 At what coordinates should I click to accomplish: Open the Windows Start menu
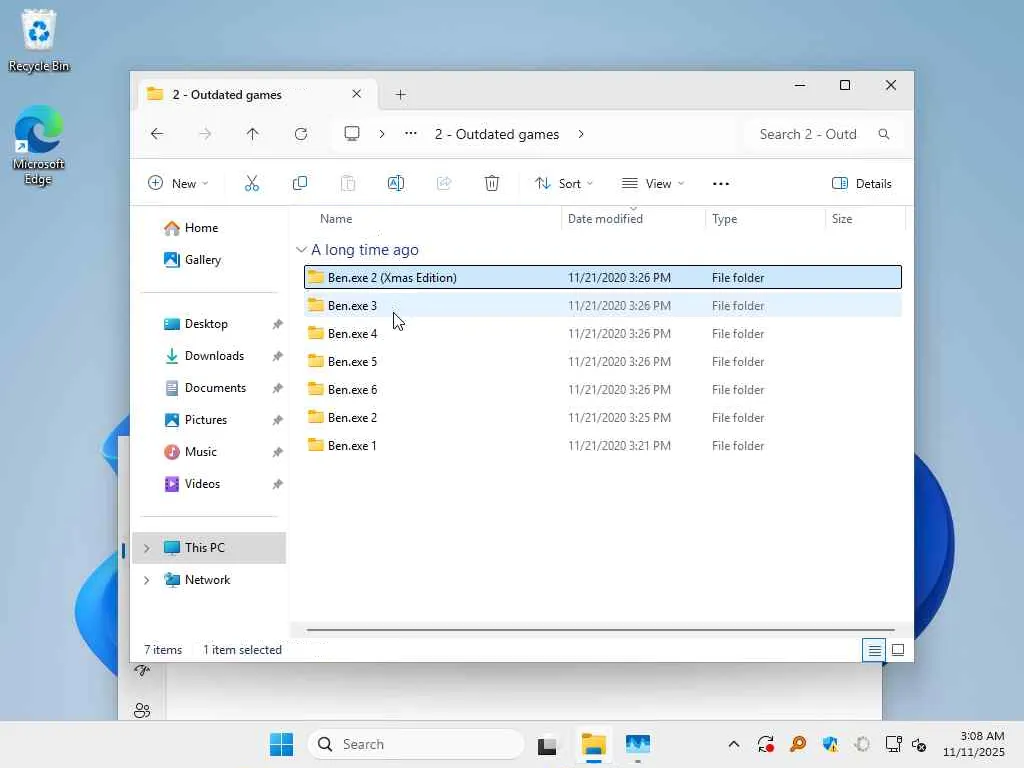coord(281,744)
